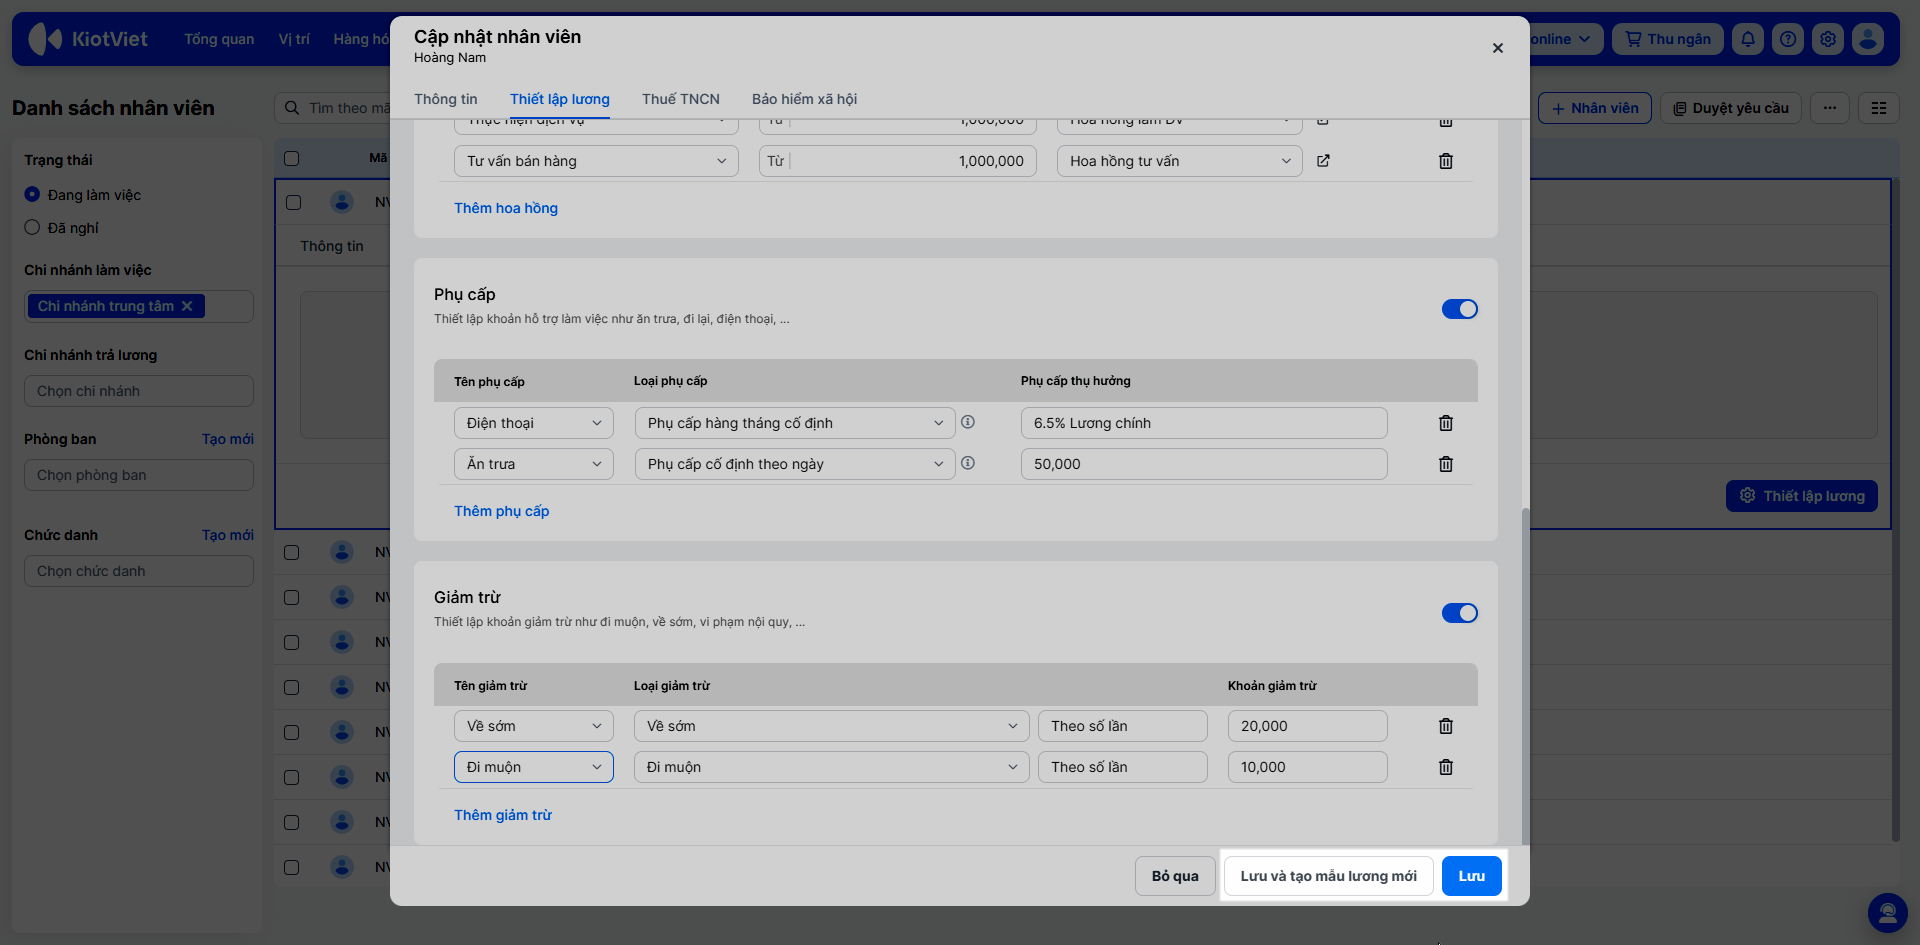The width and height of the screenshot is (1920, 945).
Task: Click the Bỏ qua button
Action: 1175,876
